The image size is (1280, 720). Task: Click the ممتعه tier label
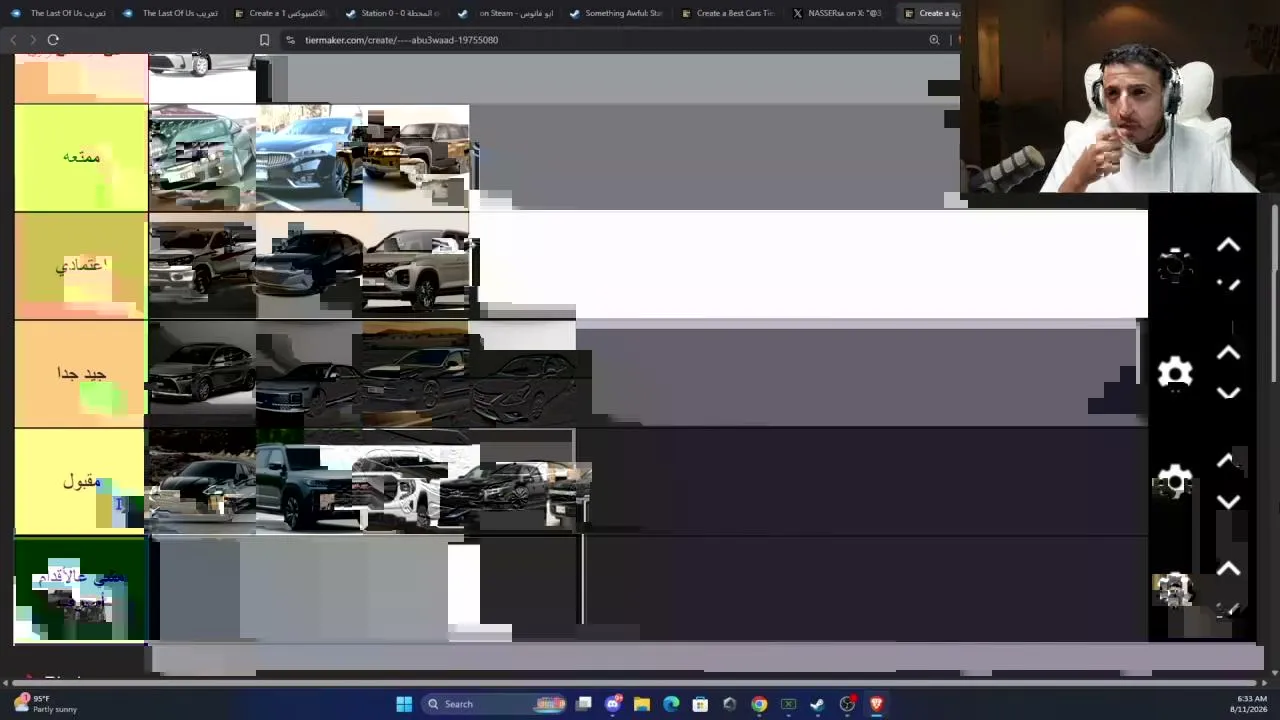(x=81, y=158)
